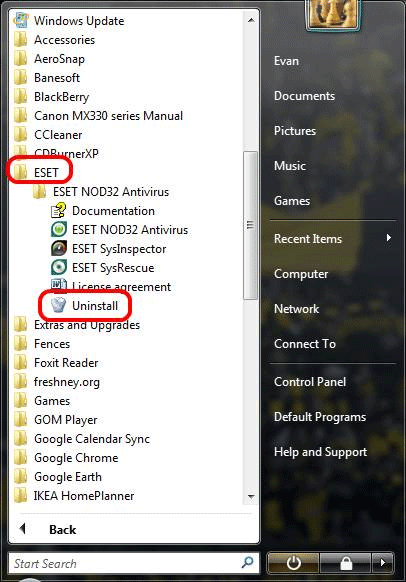Expand the Google Chrome folder
This screenshot has width=406, height=582.
(66, 457)
